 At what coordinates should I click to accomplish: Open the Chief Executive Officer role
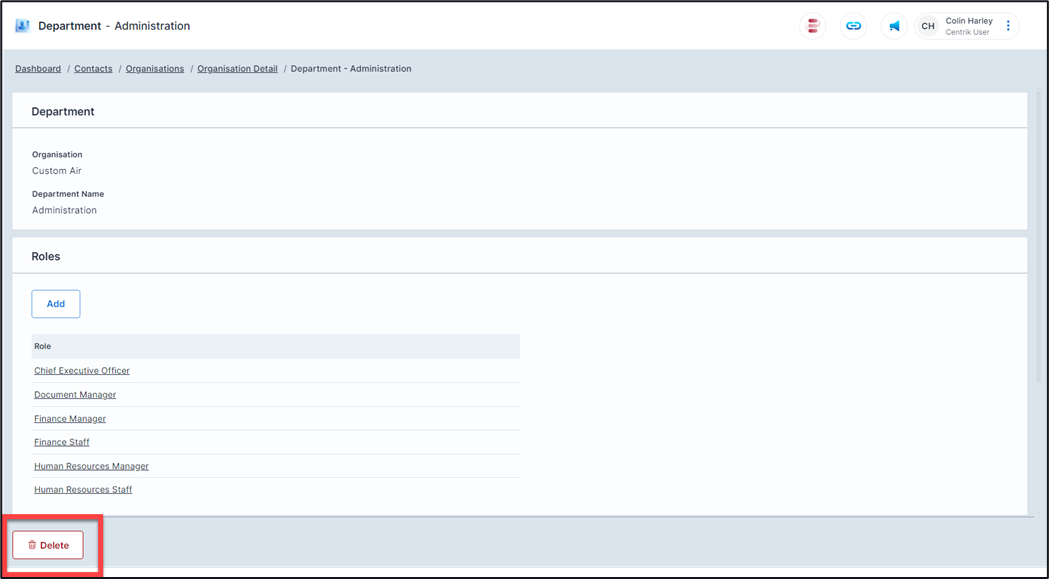82,371
